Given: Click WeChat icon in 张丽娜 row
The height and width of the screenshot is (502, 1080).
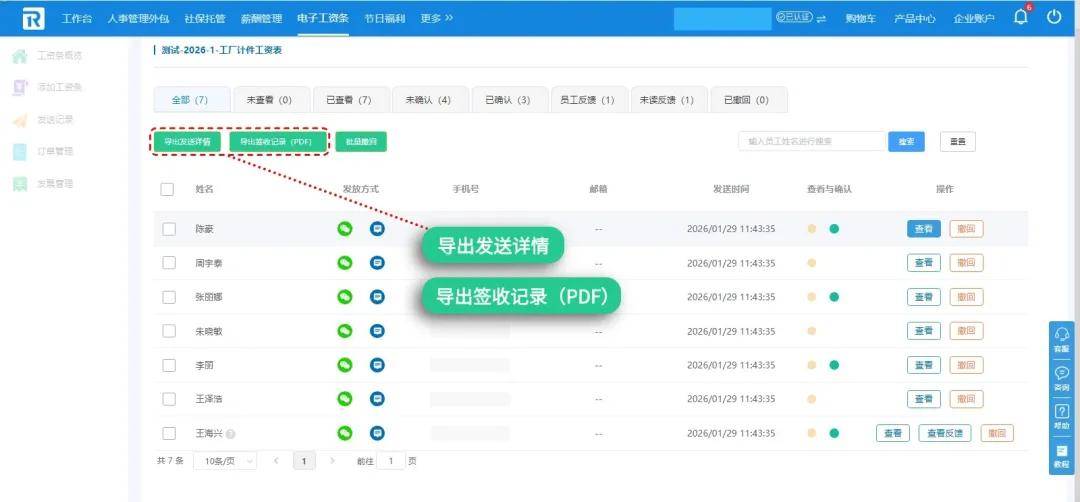Looking at the screenshot, I should (344, 297).
